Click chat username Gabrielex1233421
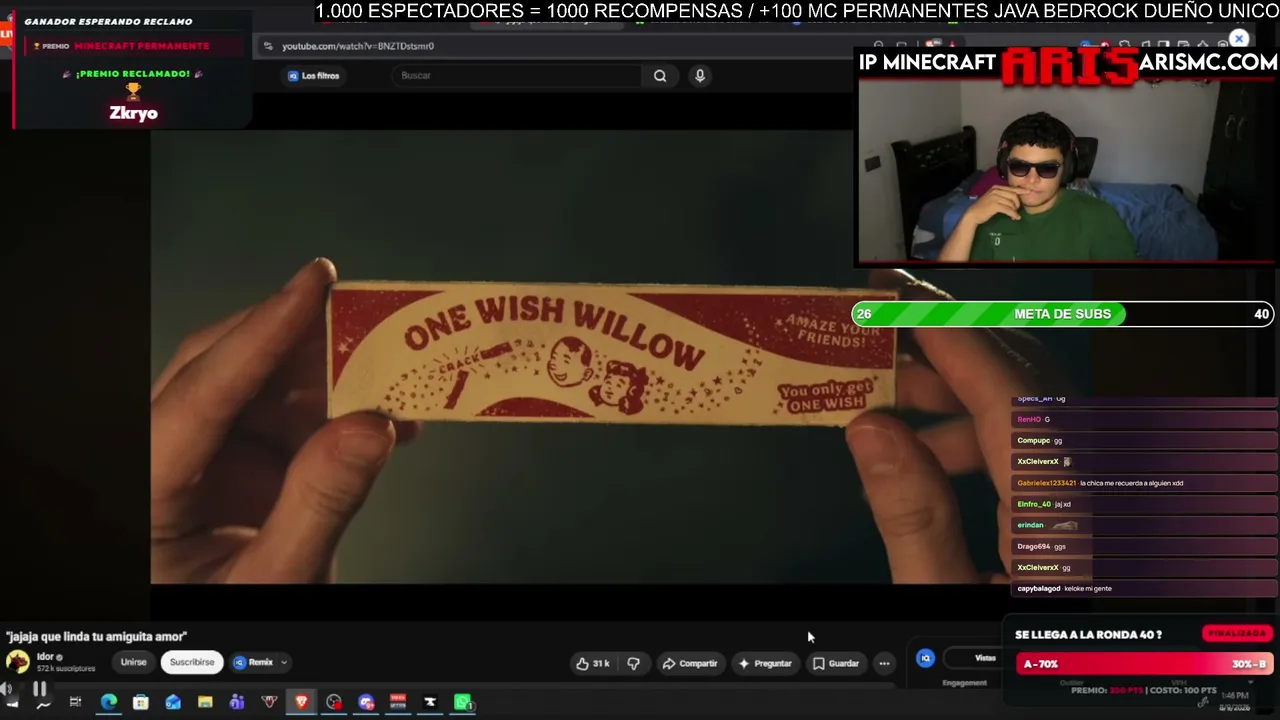This screenshot has width=1280, height=720. coord(1046,483)
